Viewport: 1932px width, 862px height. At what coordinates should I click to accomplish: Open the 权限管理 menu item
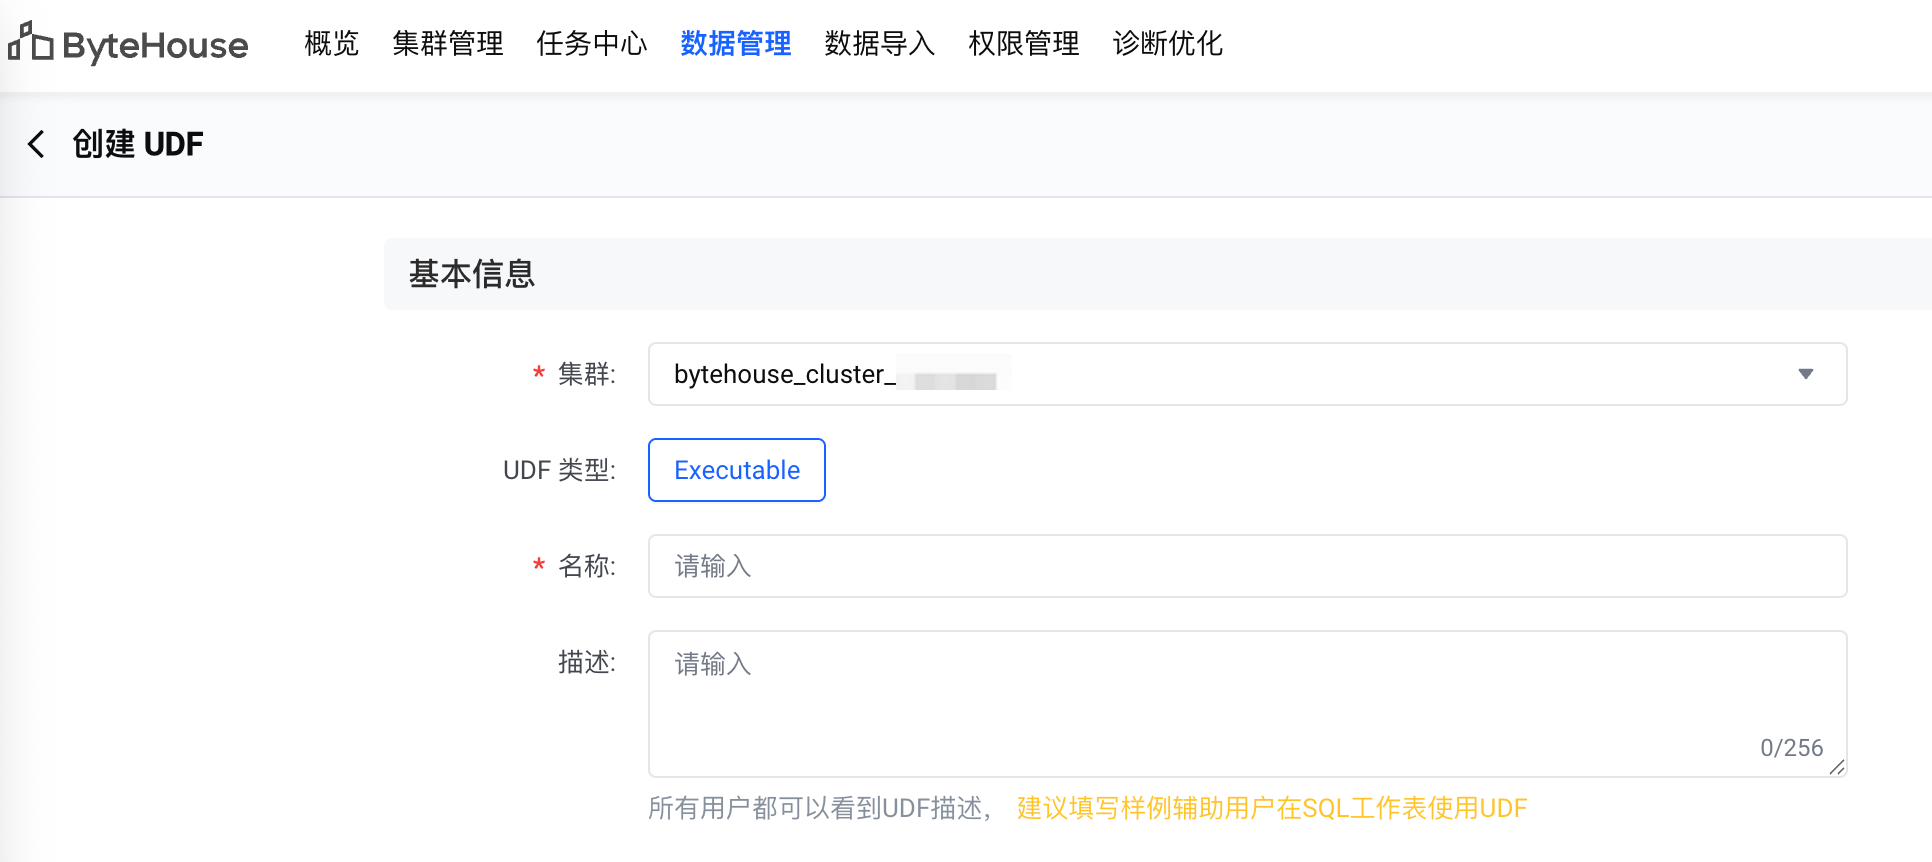click(x=1024, y=43)
